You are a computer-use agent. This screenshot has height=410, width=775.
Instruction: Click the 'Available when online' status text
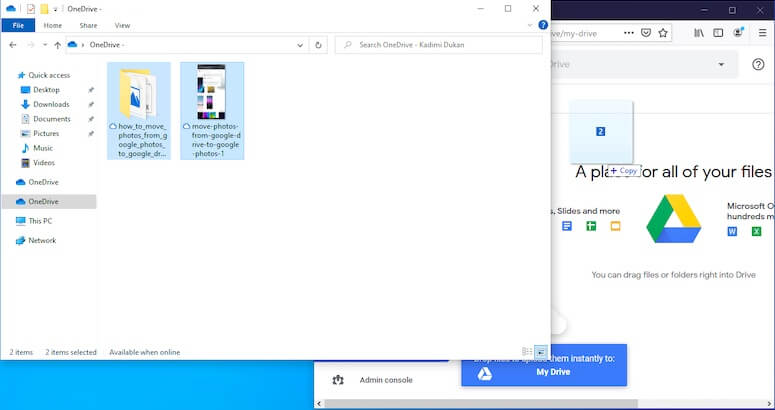pyautogui.click(x=144, y=352)
